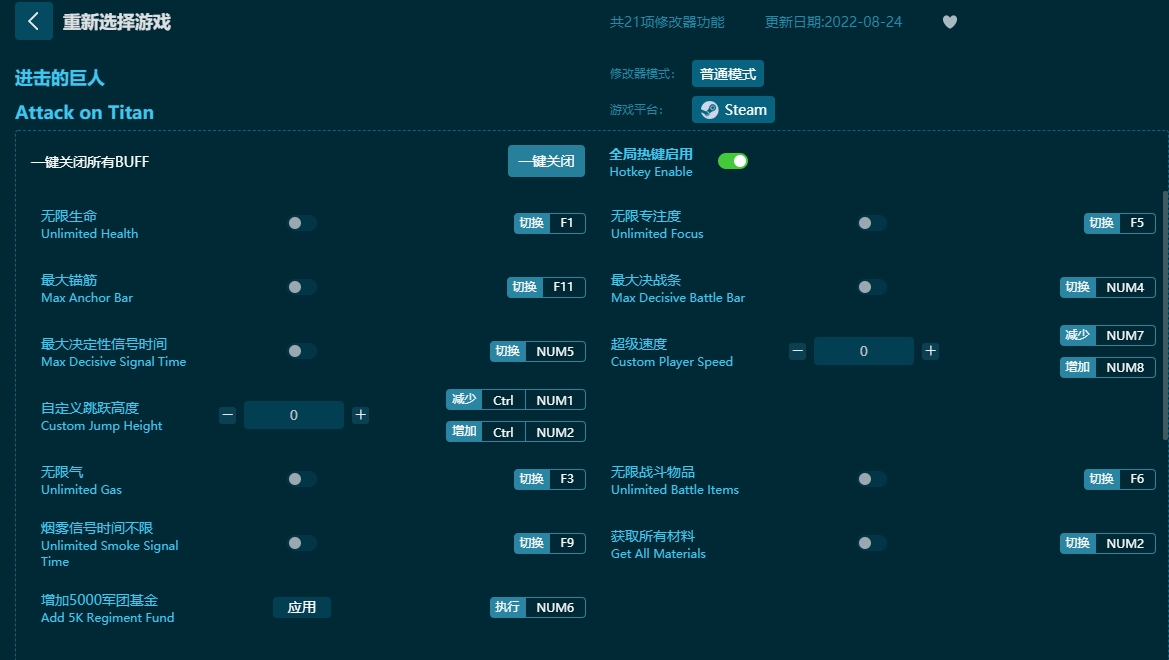Click the F1 hotkey for Unlimited Health
1169x660 pixels.
550,223
